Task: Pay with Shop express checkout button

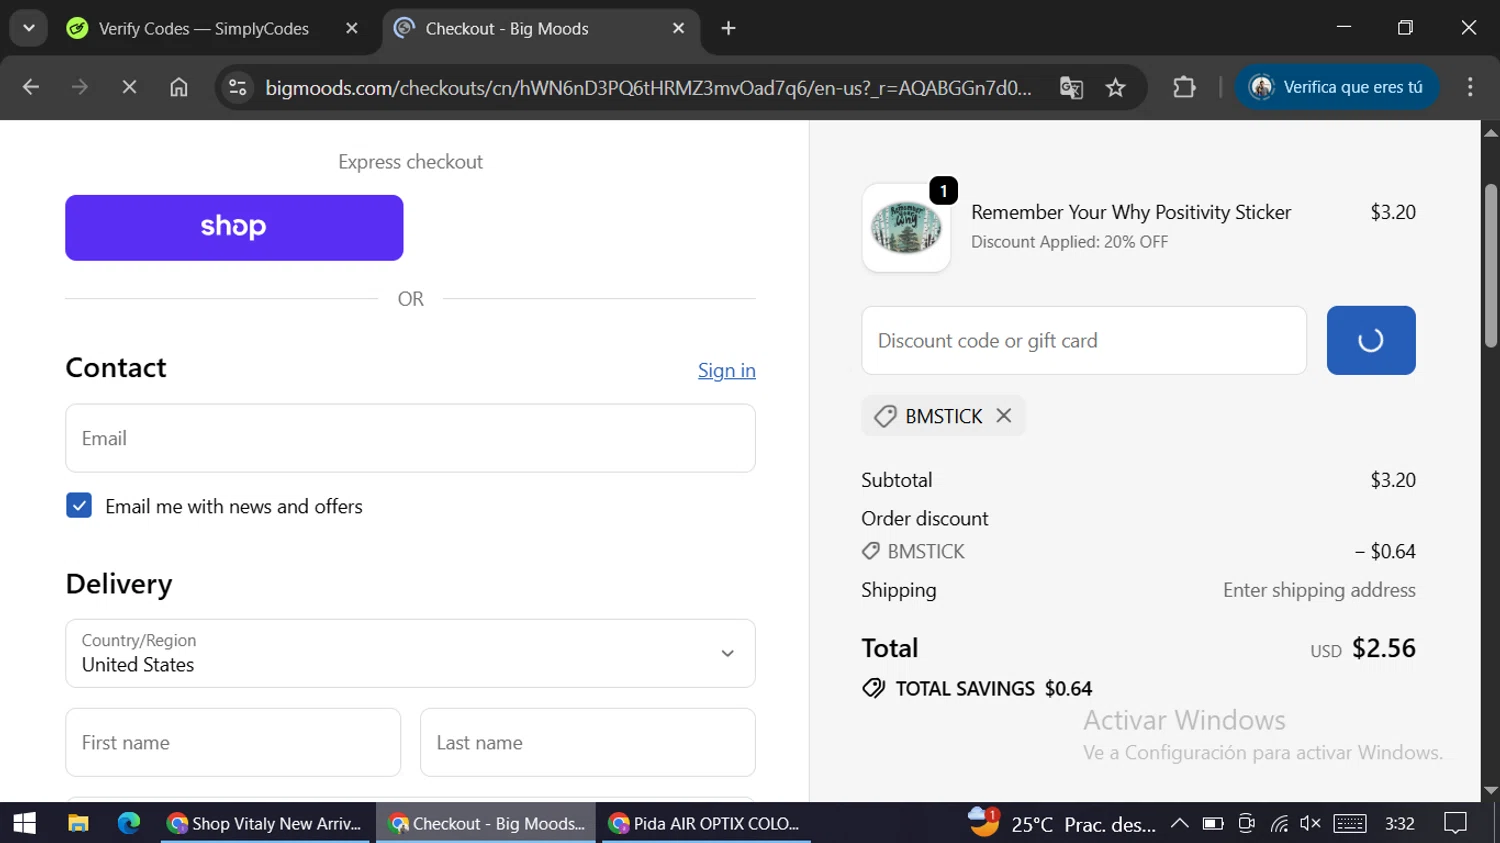Action: pos(234,227)
